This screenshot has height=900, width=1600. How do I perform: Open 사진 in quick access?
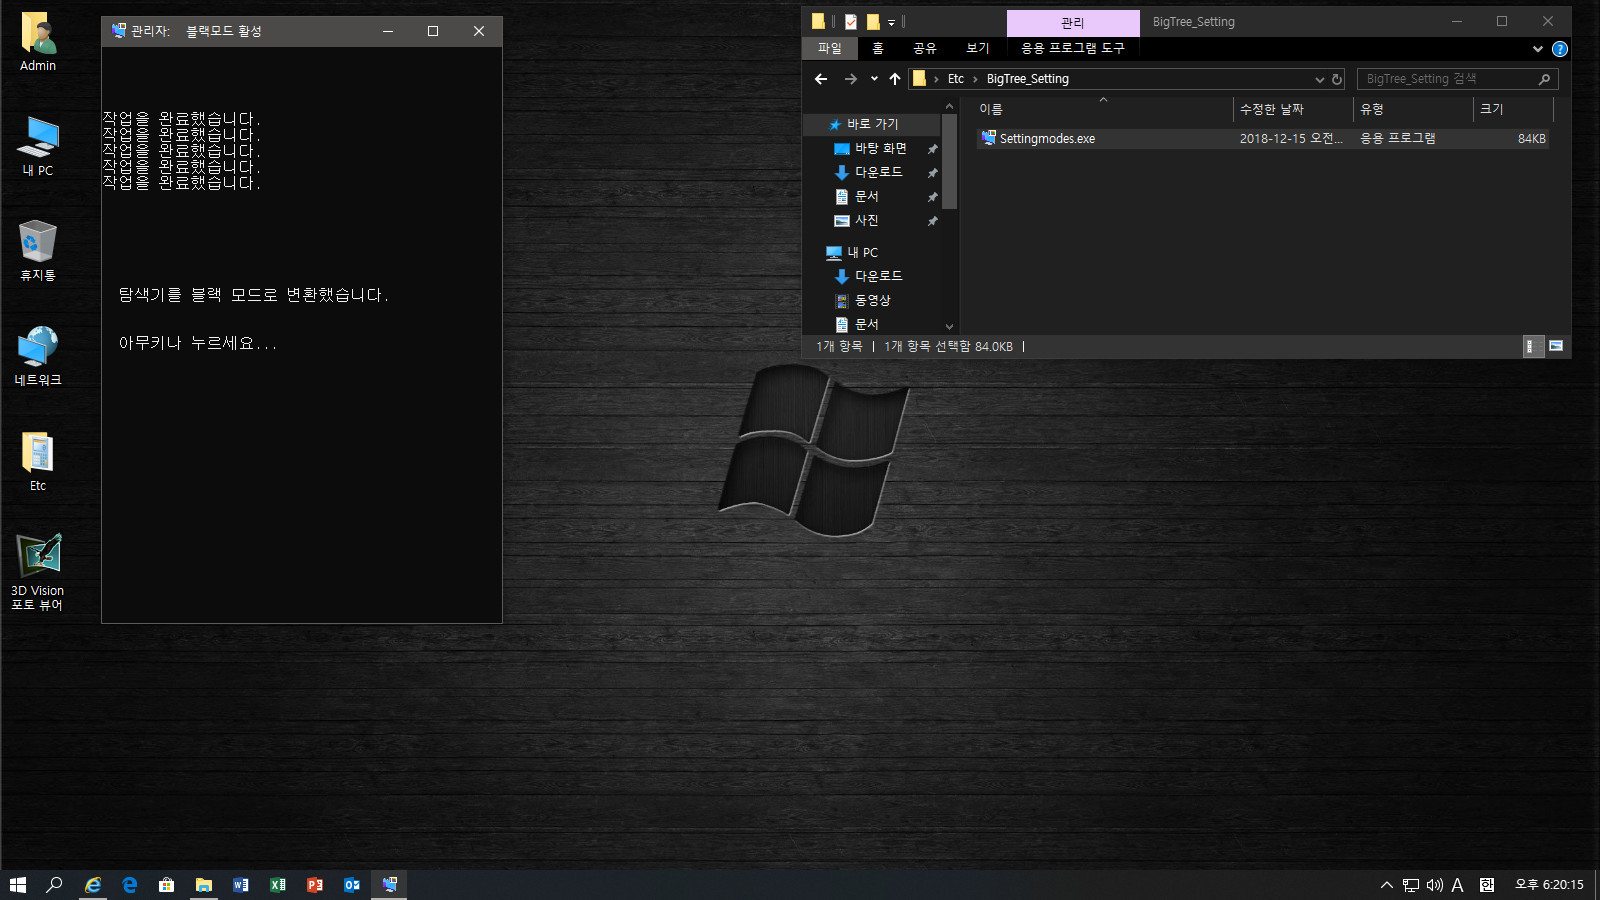pos(866,220)
